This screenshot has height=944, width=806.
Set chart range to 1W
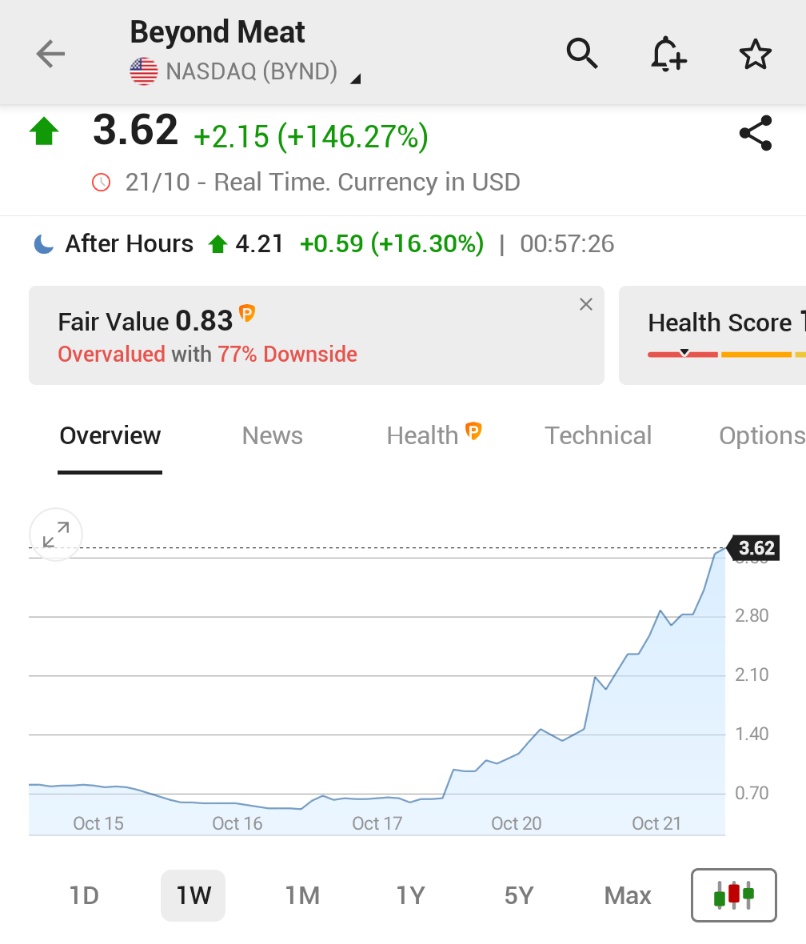(x=193, y=895)
